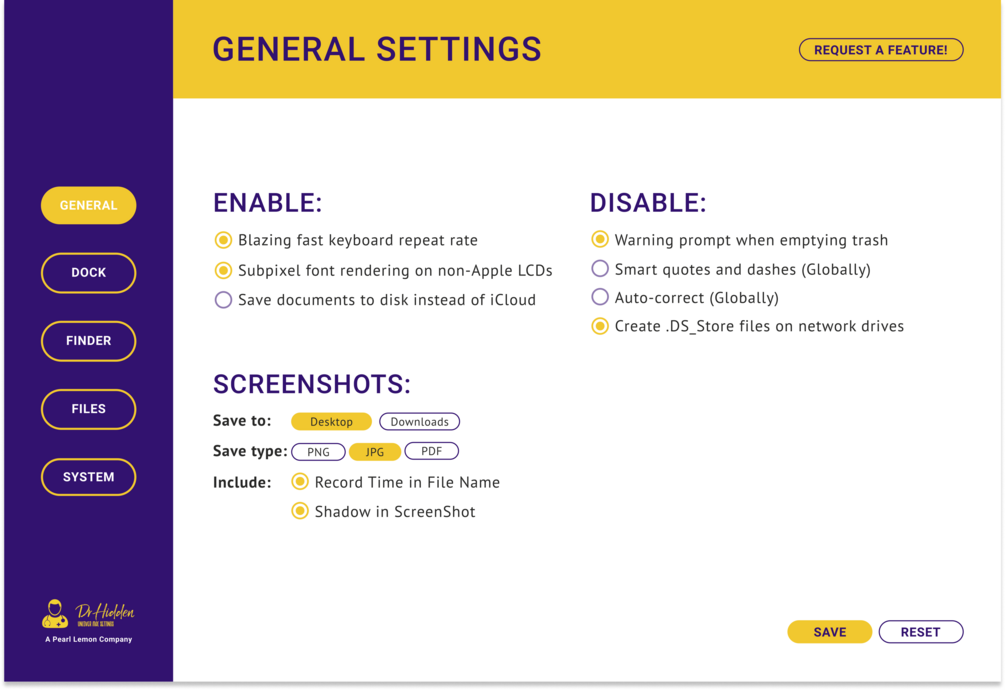The image size is (1005, 690).
Task: Toggle warning prompt when emptying trash
Action: pos(600,240)
